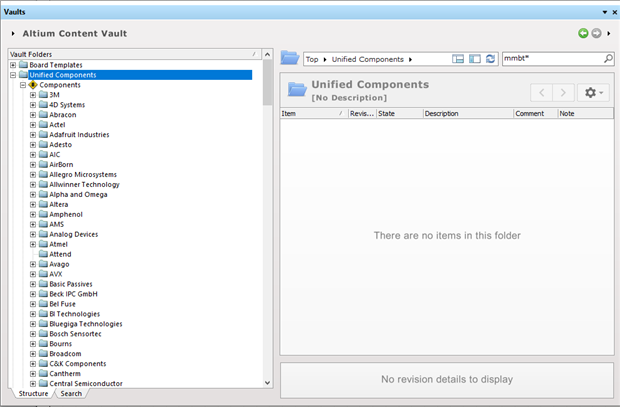Viewport: 620px width, 407px height.
Task: Refresh the vault folder contents
Action: coord(490,59)
